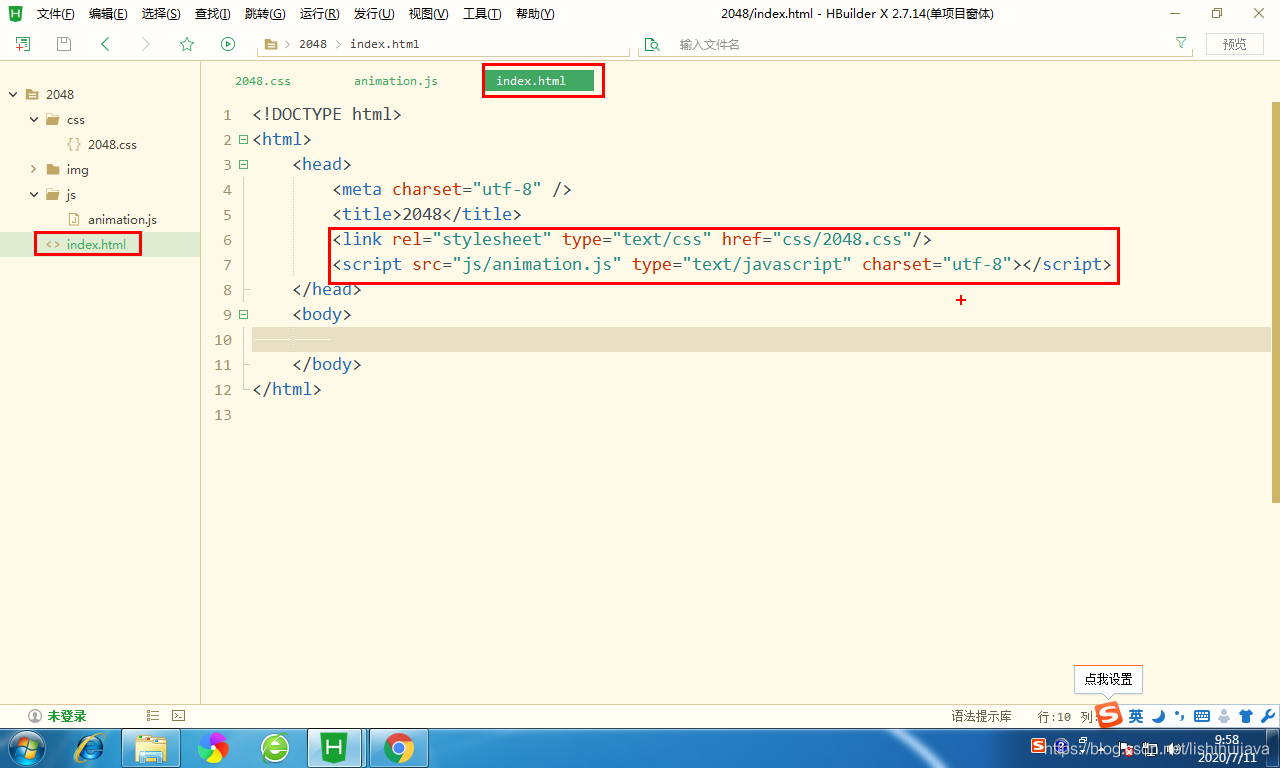The height and width of the screenshot is (768, 1280).
Task: Fold the head tag on line 3
Action: (243, 165)
